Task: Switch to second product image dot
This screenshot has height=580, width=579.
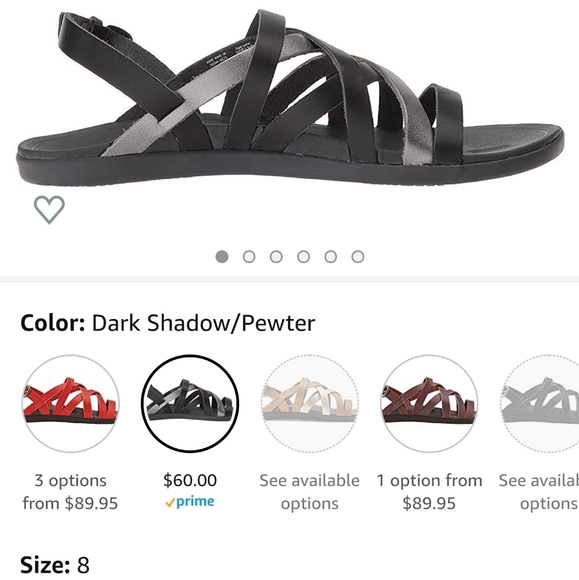Action: click(249, 257)
